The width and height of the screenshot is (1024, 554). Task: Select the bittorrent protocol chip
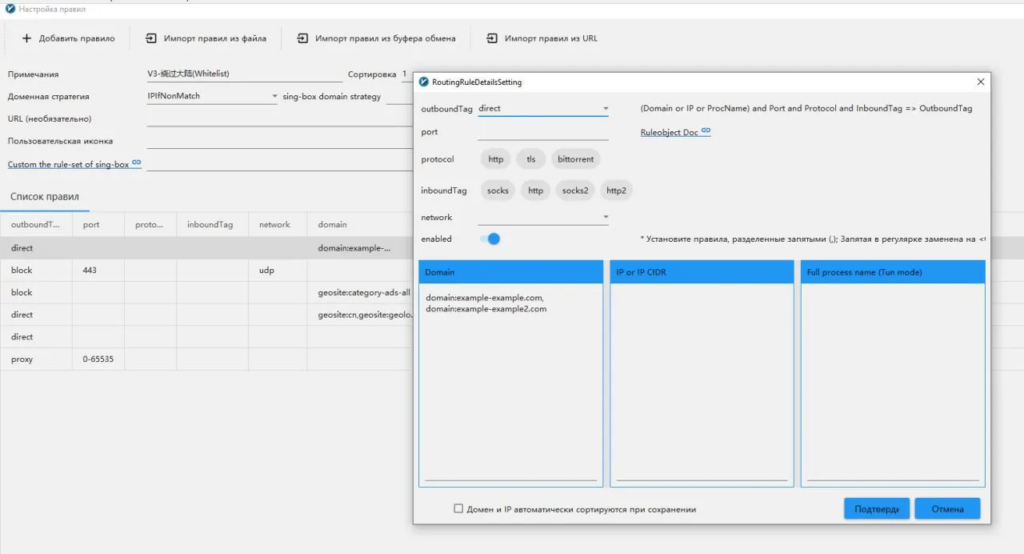575,159
